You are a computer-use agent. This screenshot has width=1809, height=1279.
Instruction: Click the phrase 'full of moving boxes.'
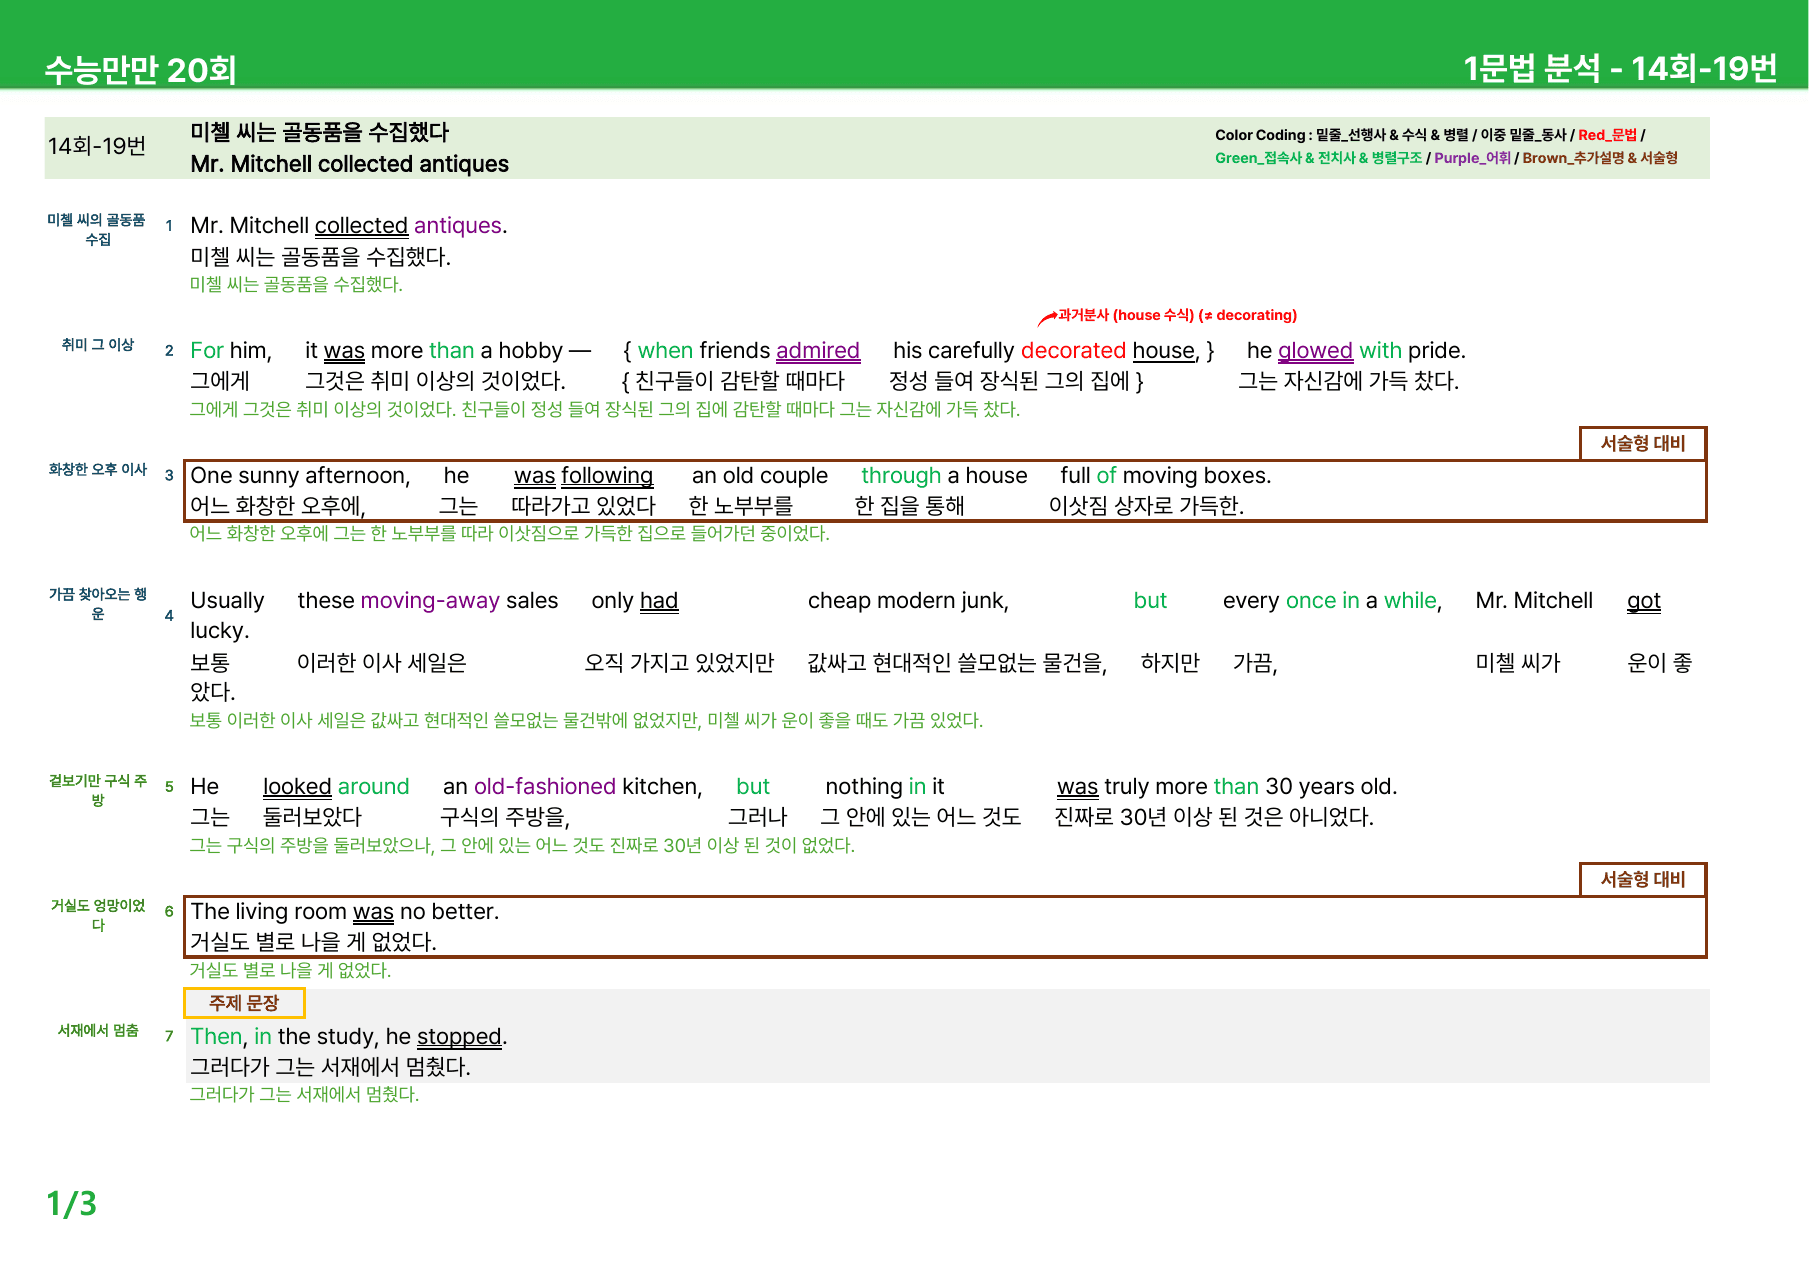1166,476
